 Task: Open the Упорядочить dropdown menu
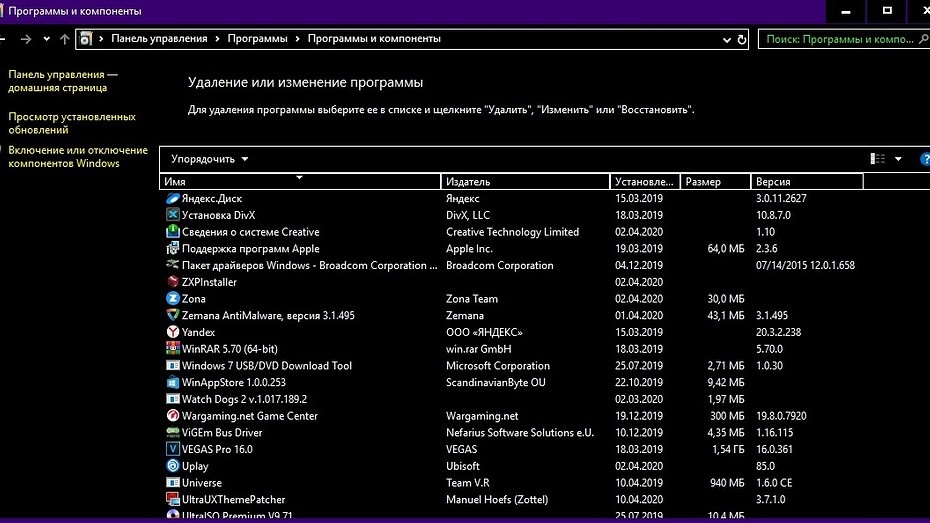pyautogui.click(x=209, y=159)
